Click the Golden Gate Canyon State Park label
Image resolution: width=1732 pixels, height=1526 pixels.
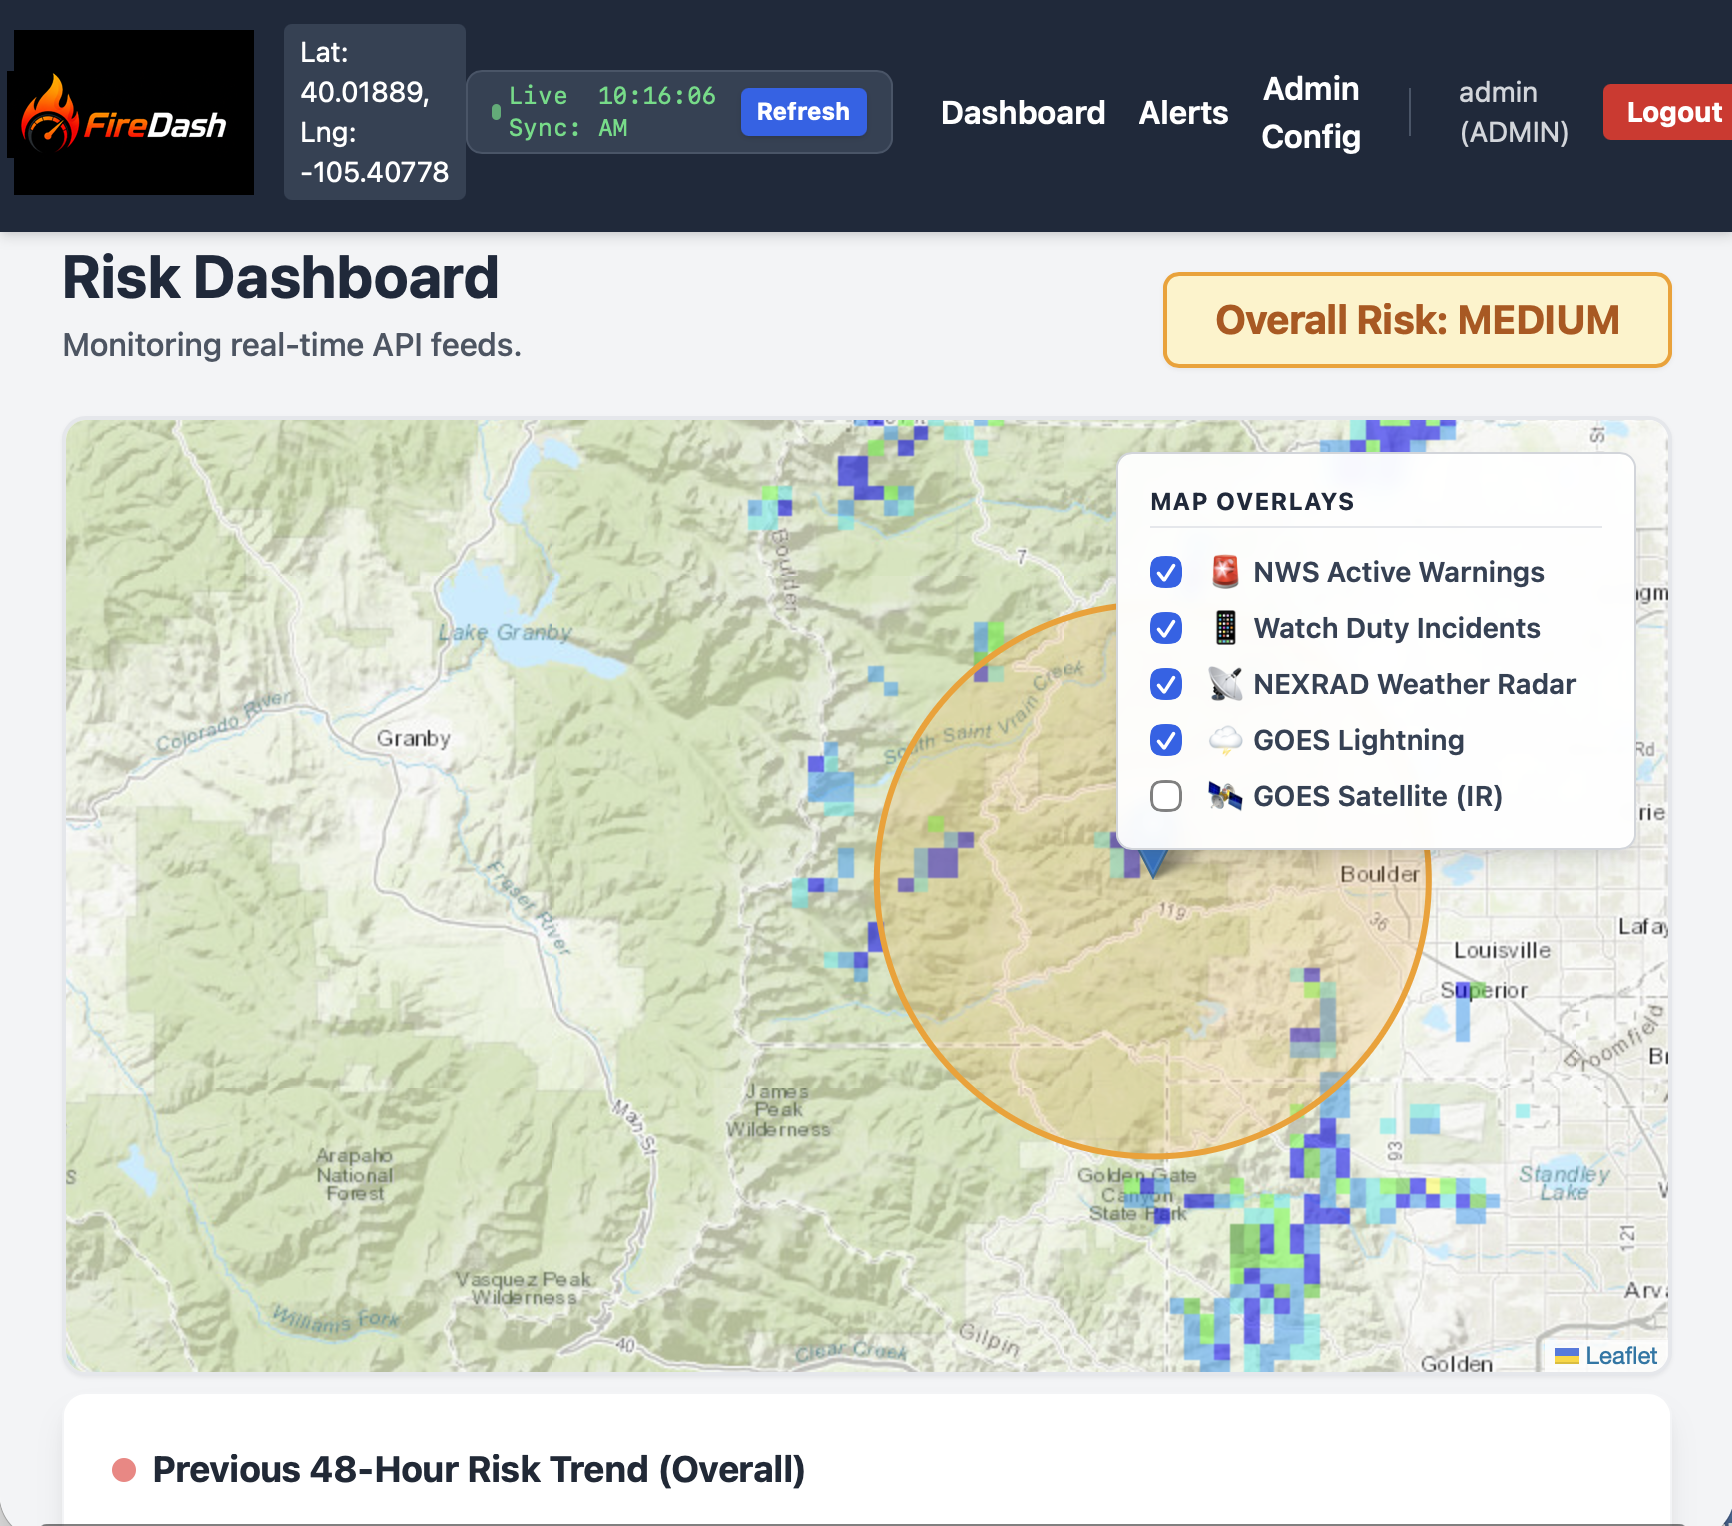click(1137, 1194)
